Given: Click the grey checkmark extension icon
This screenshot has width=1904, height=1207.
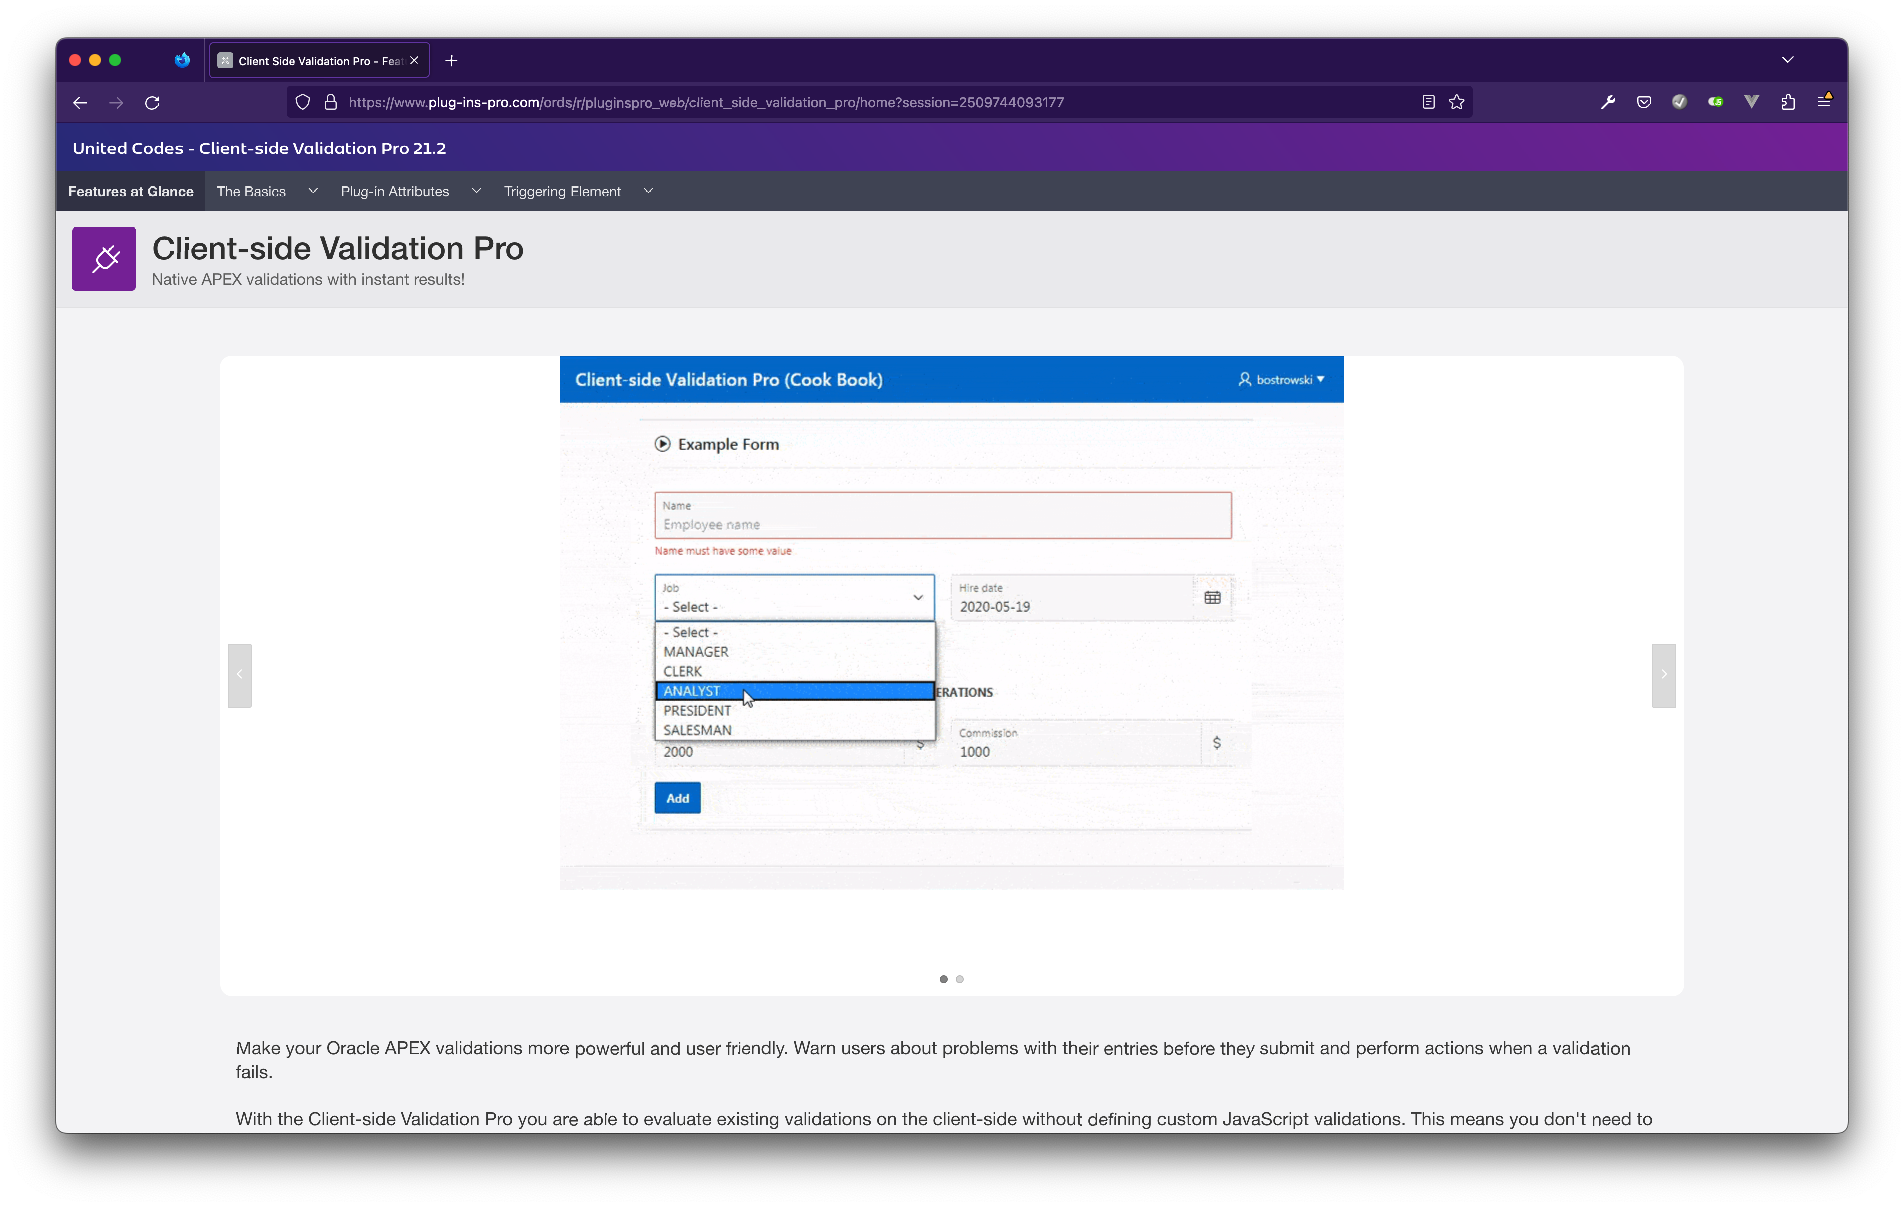Looking at the screenshot, I should click(x=1680, y=102).
